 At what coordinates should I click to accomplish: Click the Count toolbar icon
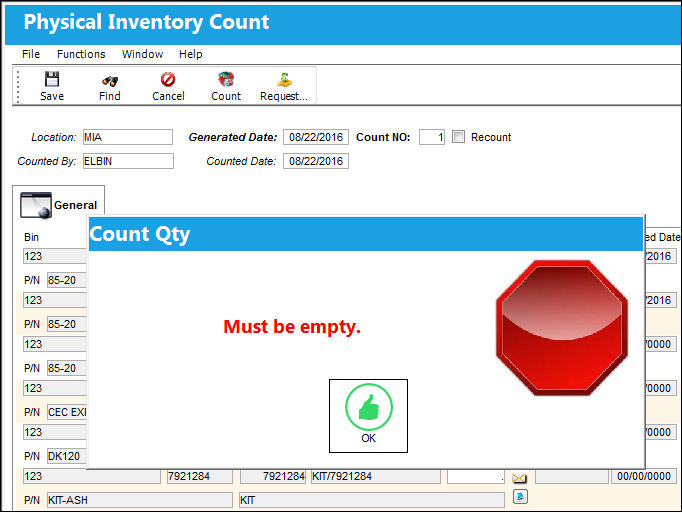point(226,80)
